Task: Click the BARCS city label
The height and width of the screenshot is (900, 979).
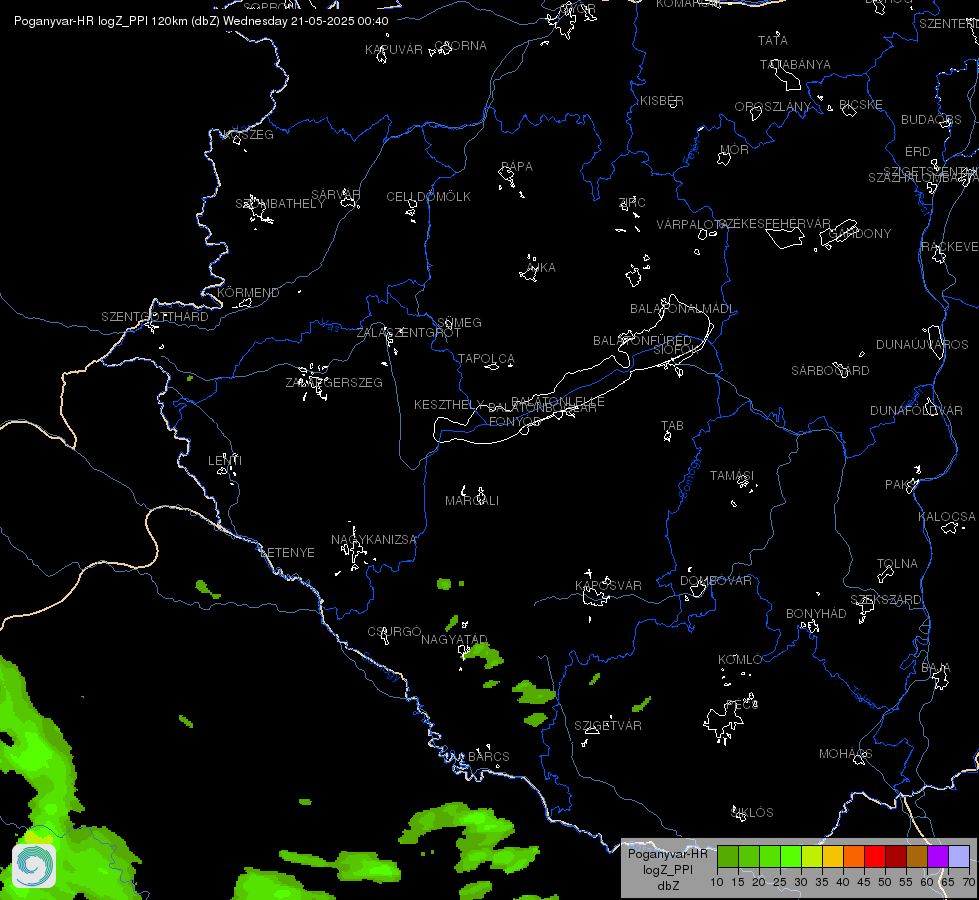Action: [x=488, y=757]
